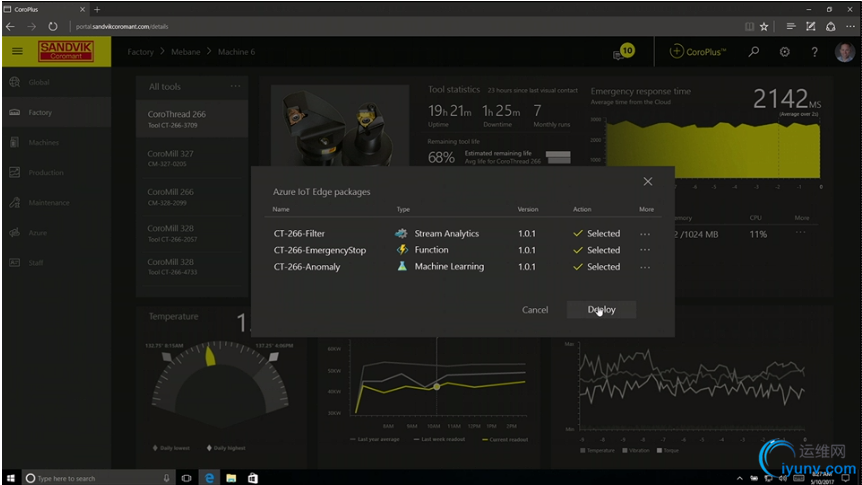Click the Machine 6 breadcrumb
Viewport: 862px width, 485px height.
236,52
